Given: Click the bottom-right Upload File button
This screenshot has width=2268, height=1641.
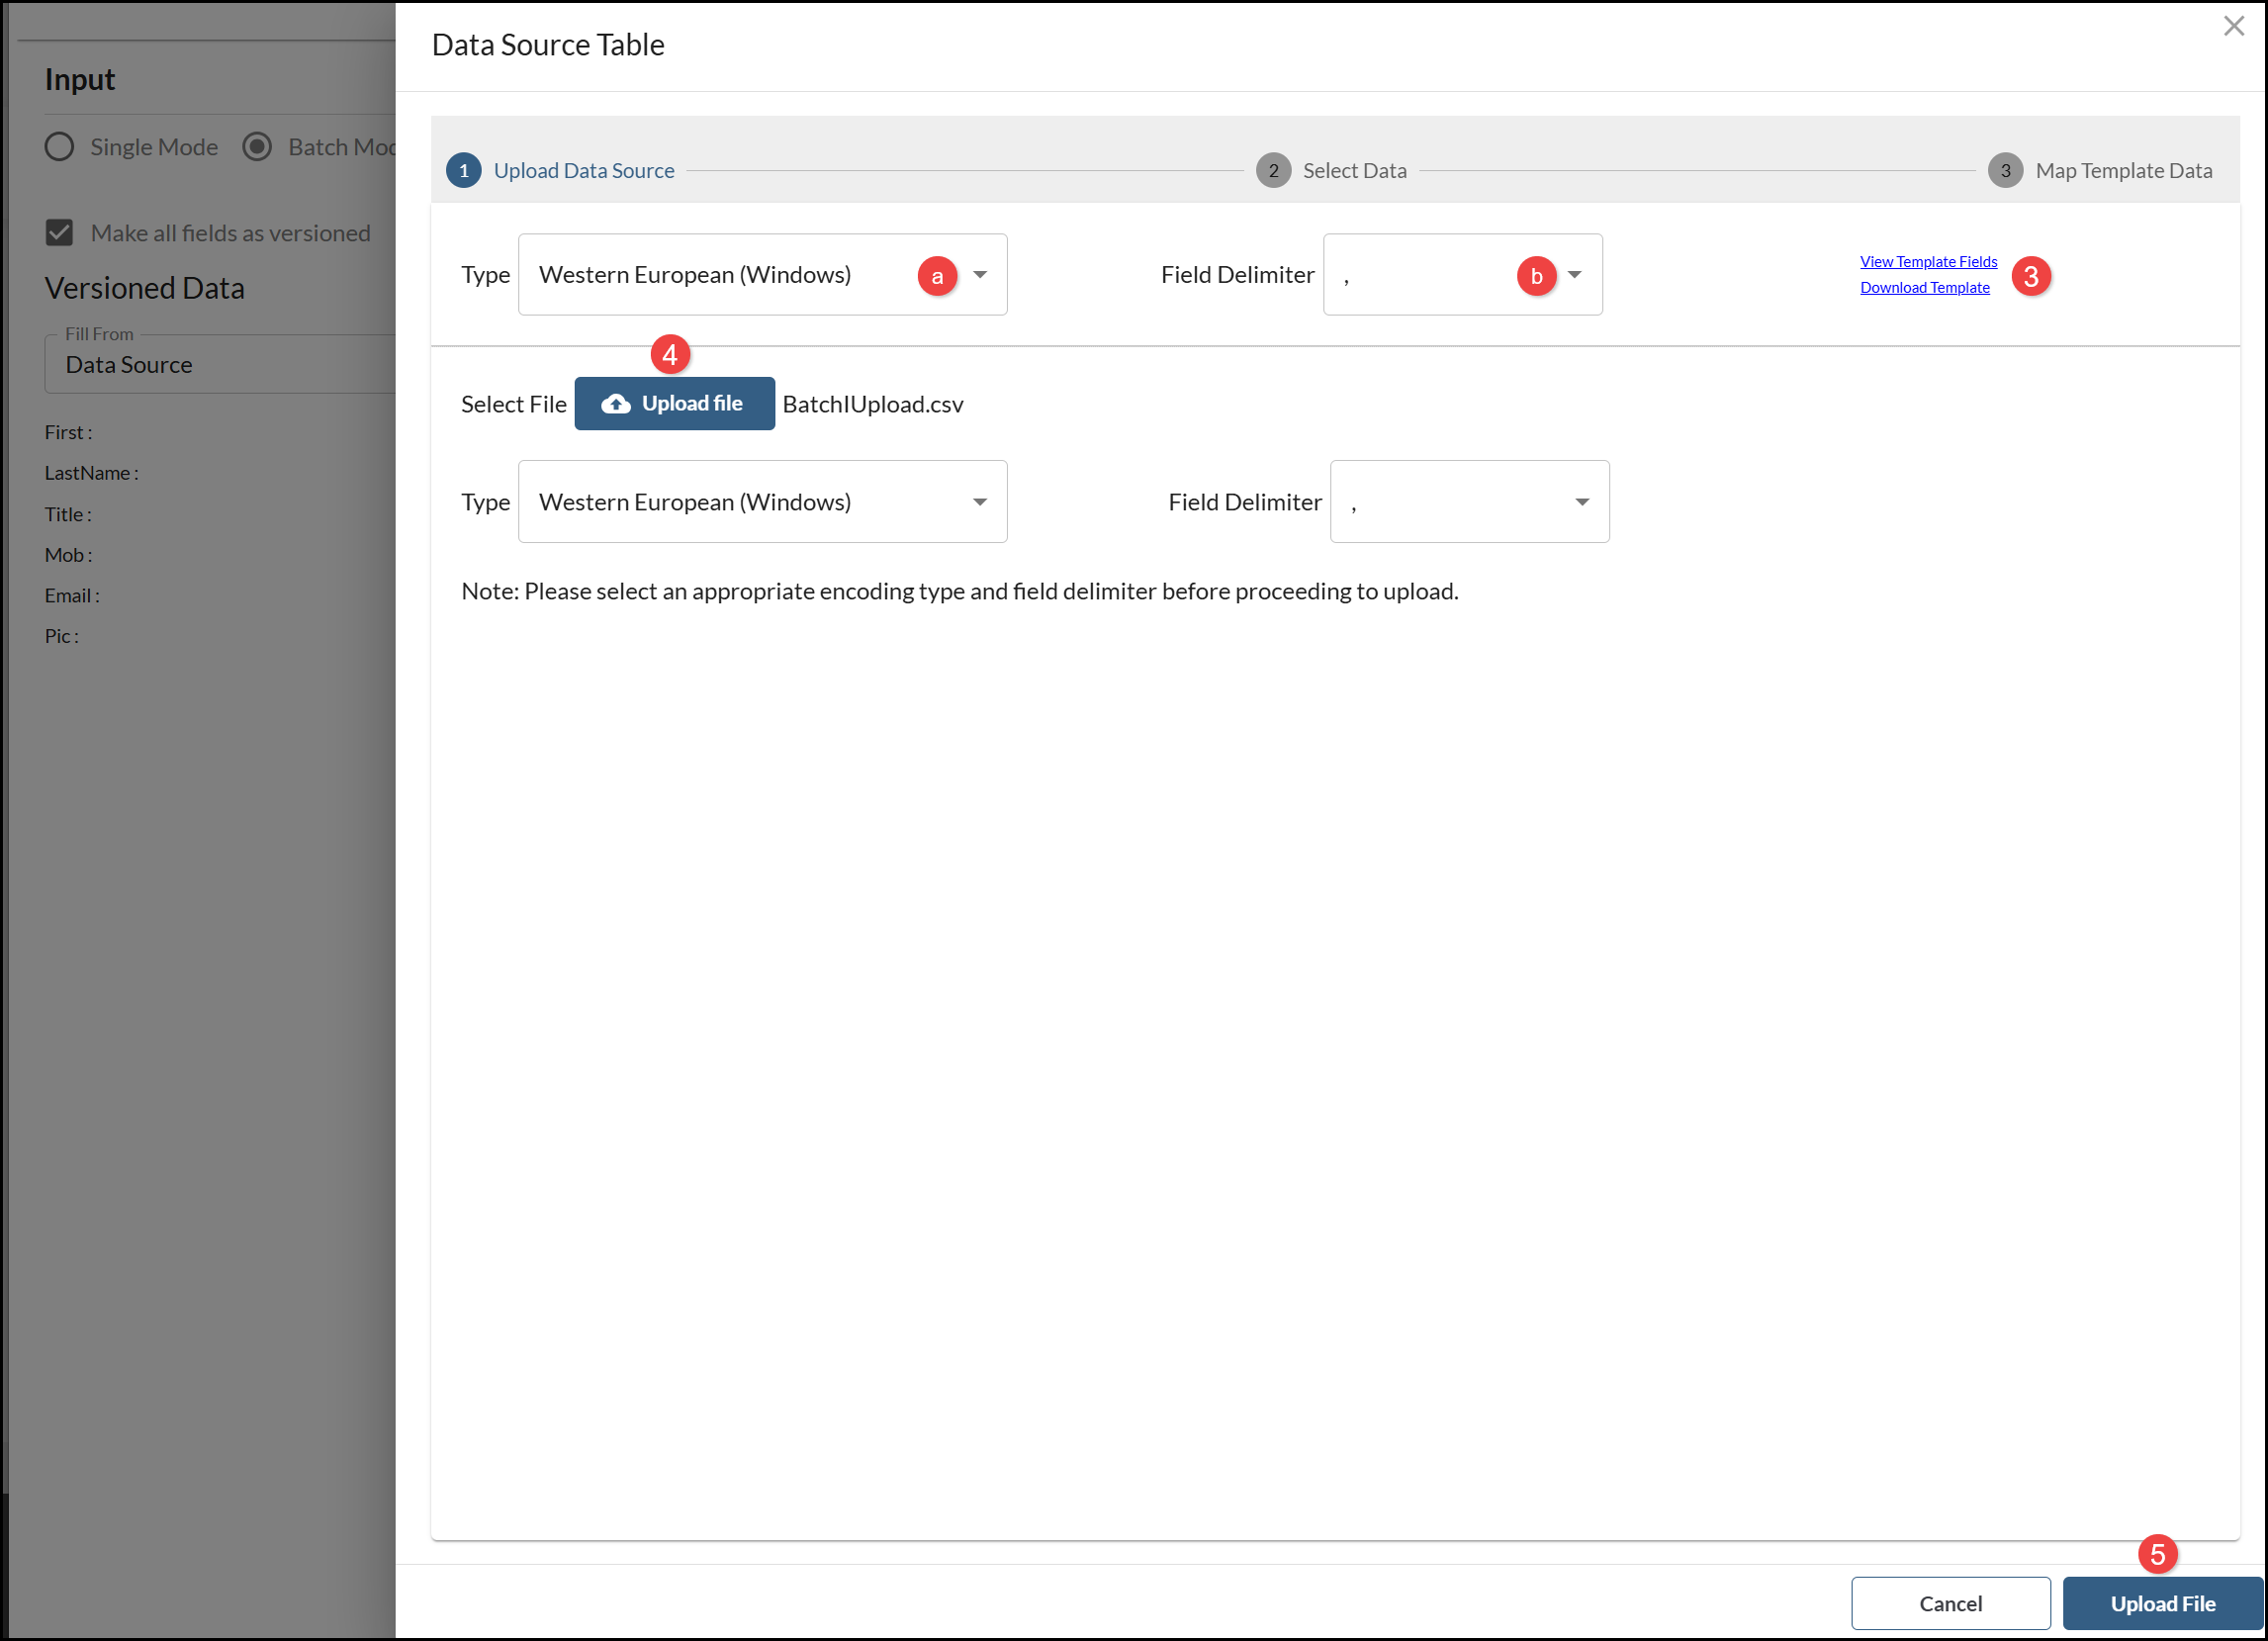Looking at the screenshot, I should (2161, 1603).
